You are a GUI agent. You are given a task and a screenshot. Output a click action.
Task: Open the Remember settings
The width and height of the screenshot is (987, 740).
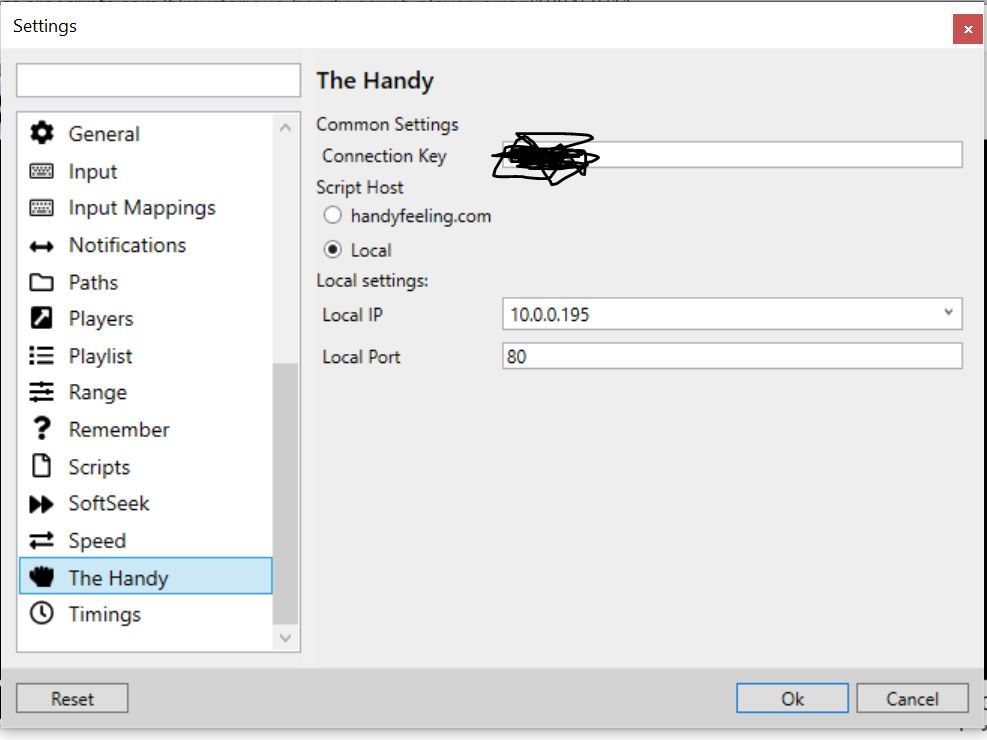tap(146, 429)
